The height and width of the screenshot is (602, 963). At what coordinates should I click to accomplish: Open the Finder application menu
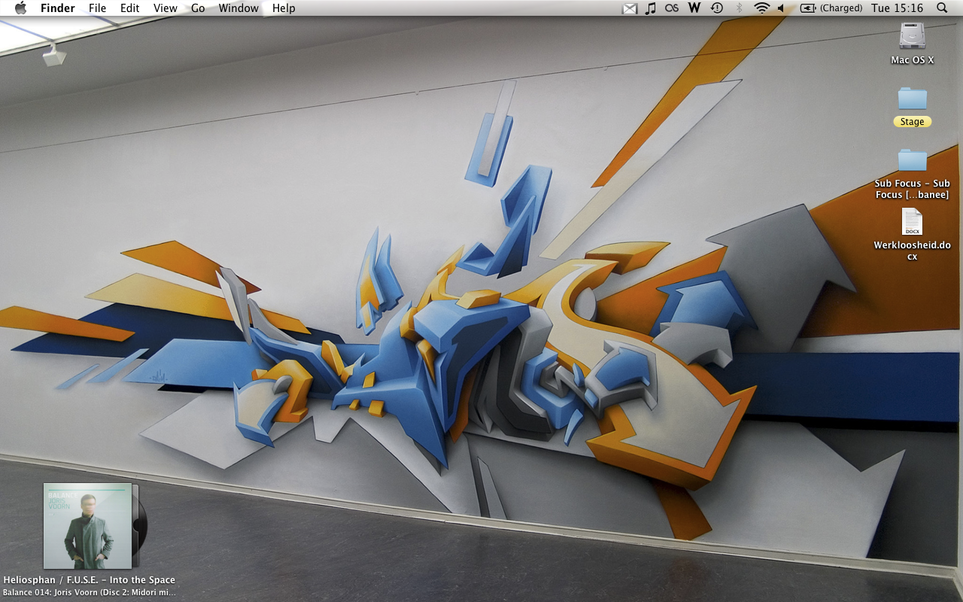(x=58, y=8)
